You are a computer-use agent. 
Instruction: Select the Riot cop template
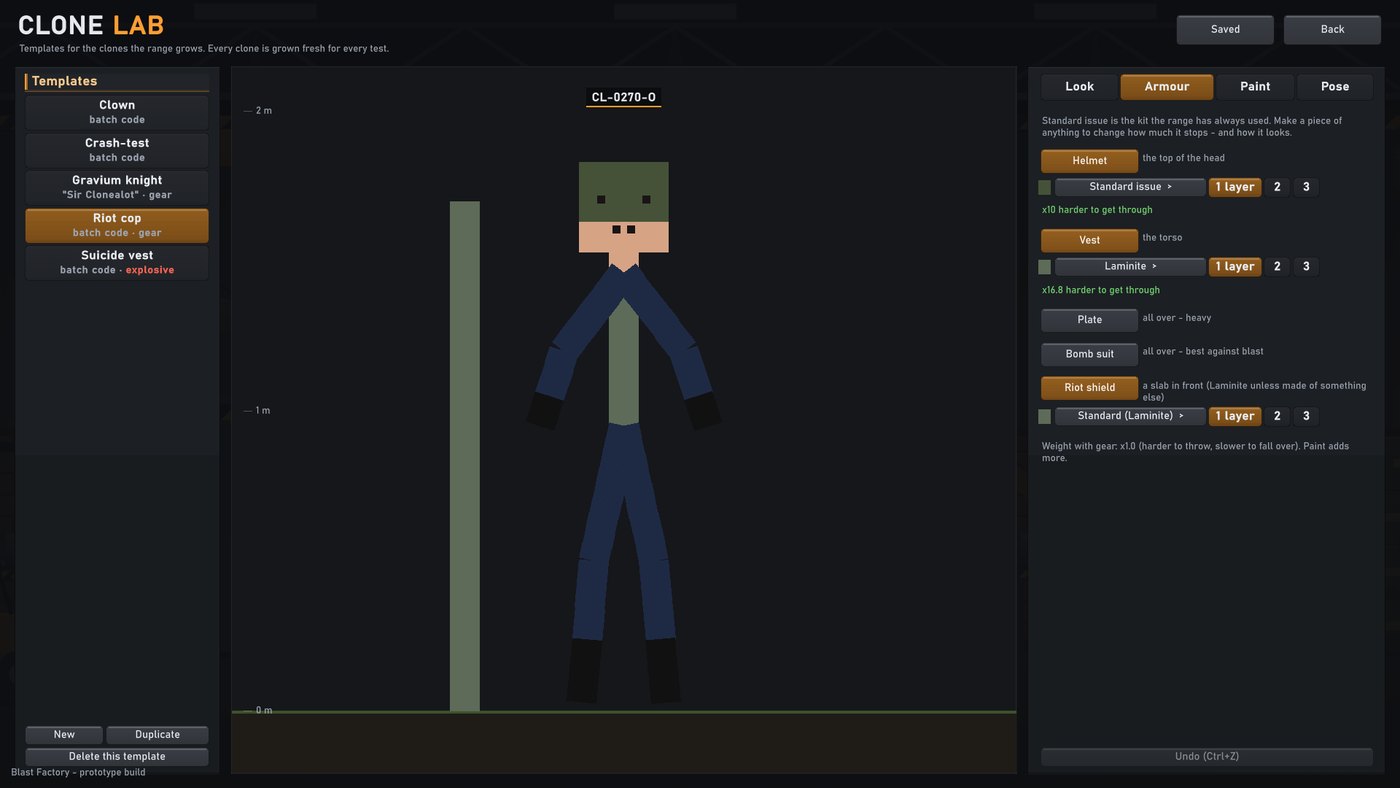[117, 225]
